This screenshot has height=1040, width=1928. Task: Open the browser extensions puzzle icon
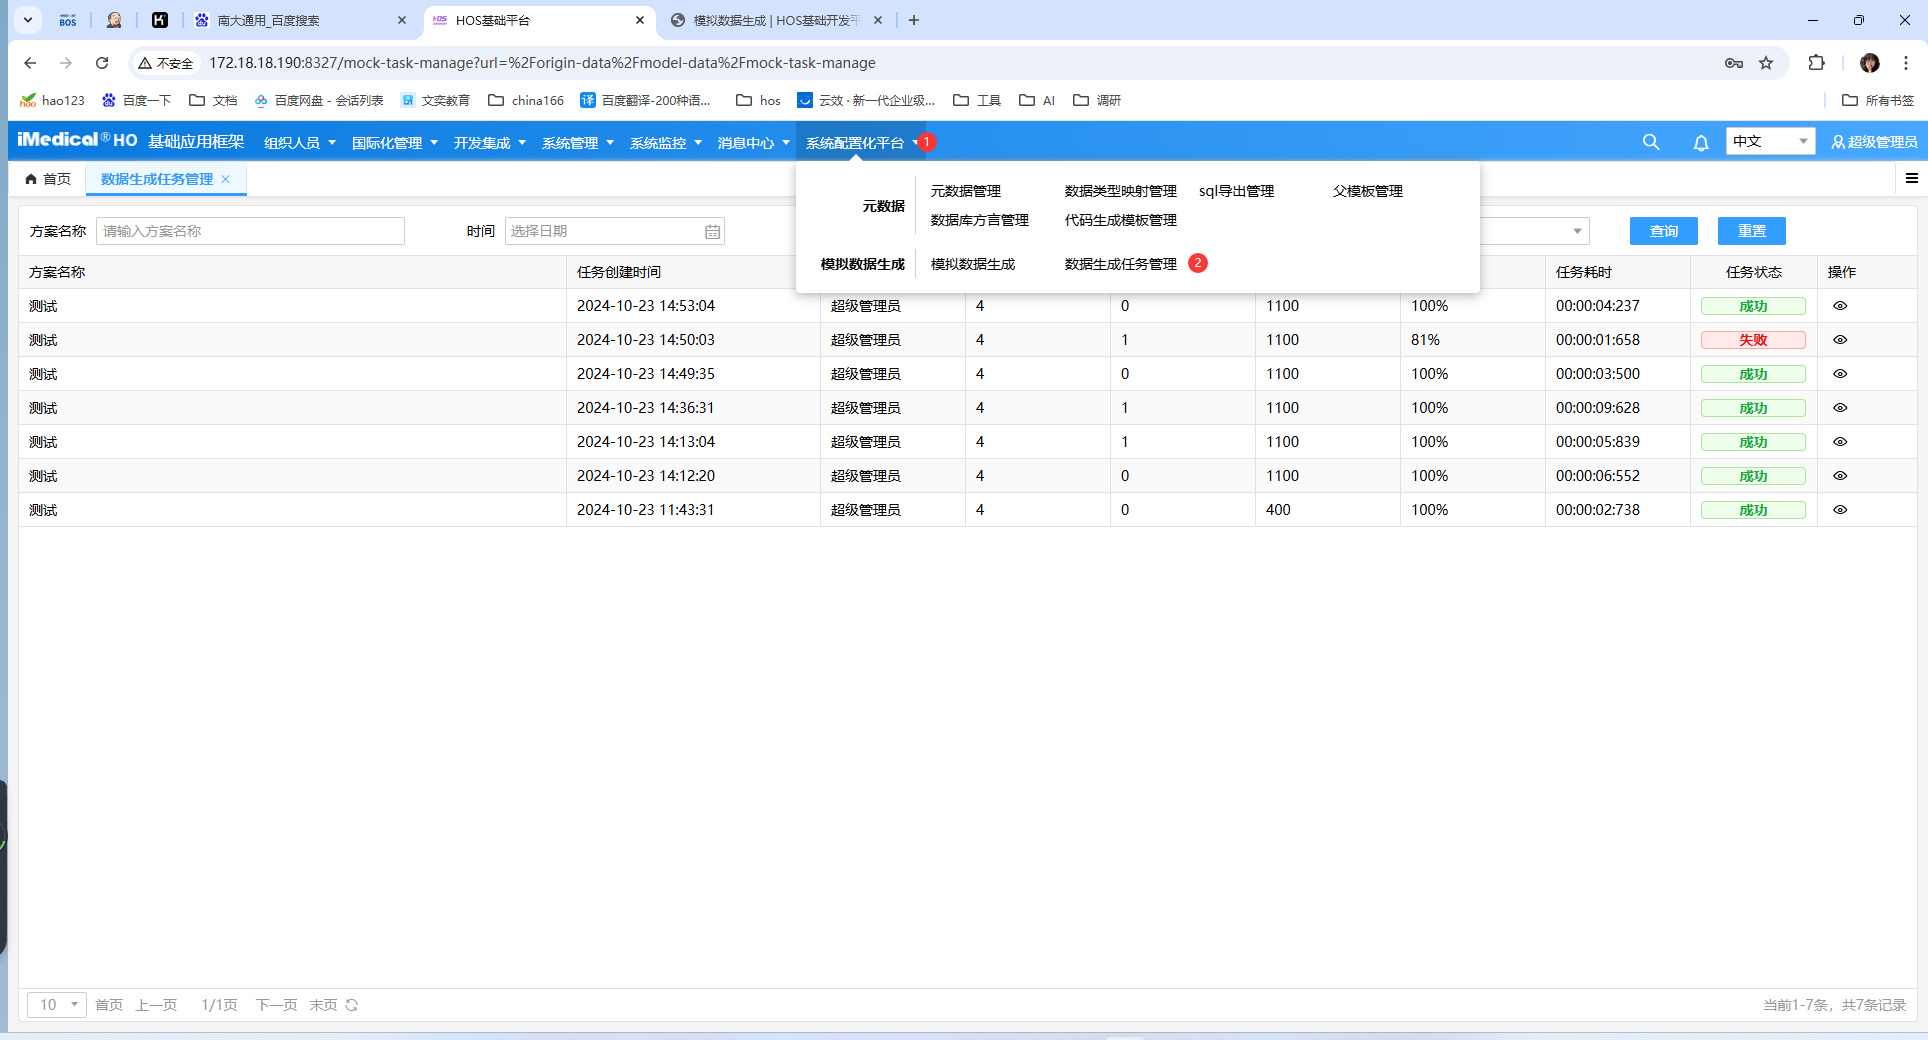point(1816,63)
